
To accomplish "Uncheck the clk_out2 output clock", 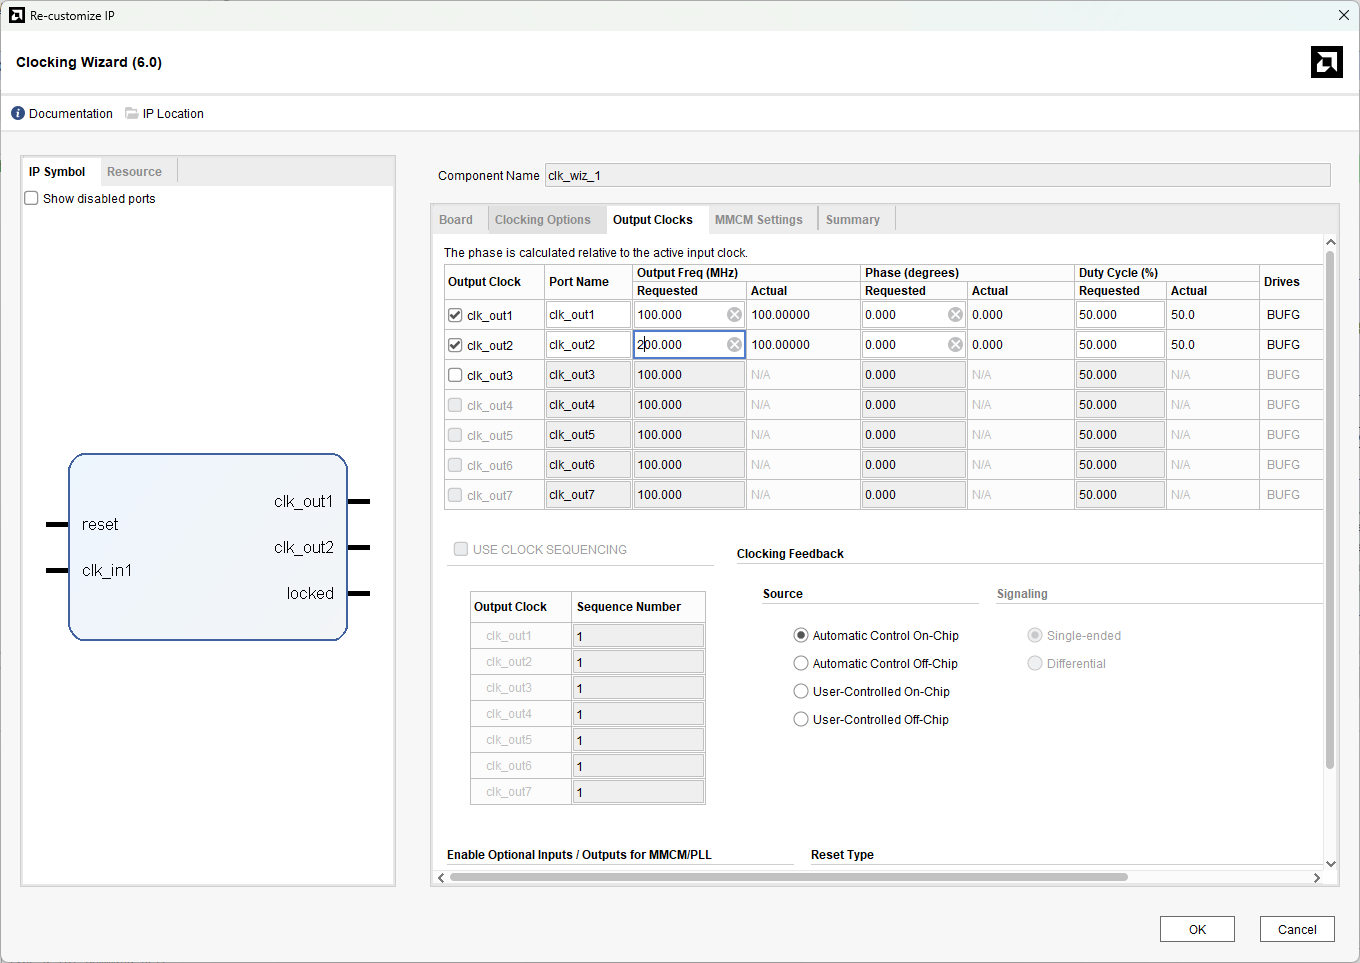I will tap(456, 345).
